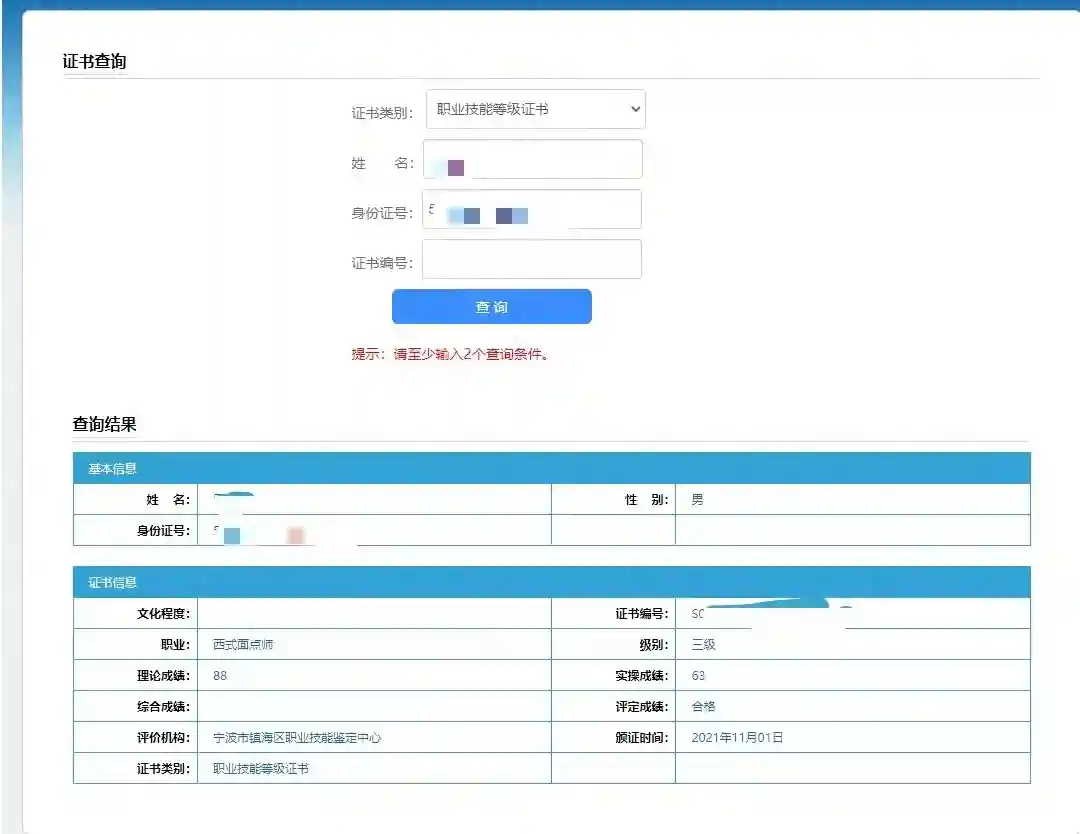Screen dimensions: 1080x834
Task: Select the 西式面点师 occupation cell
Action: 242,644
